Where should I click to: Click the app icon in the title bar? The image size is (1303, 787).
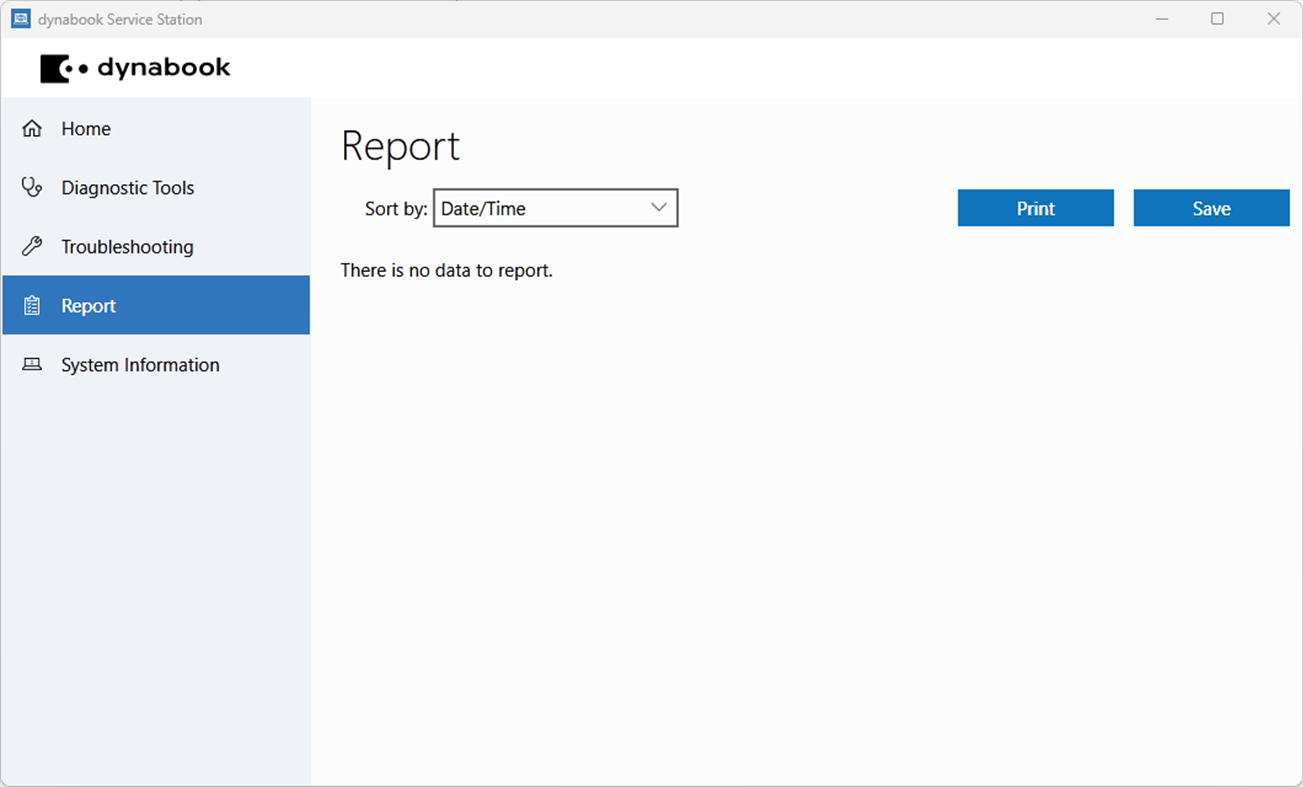coord(20,18)
